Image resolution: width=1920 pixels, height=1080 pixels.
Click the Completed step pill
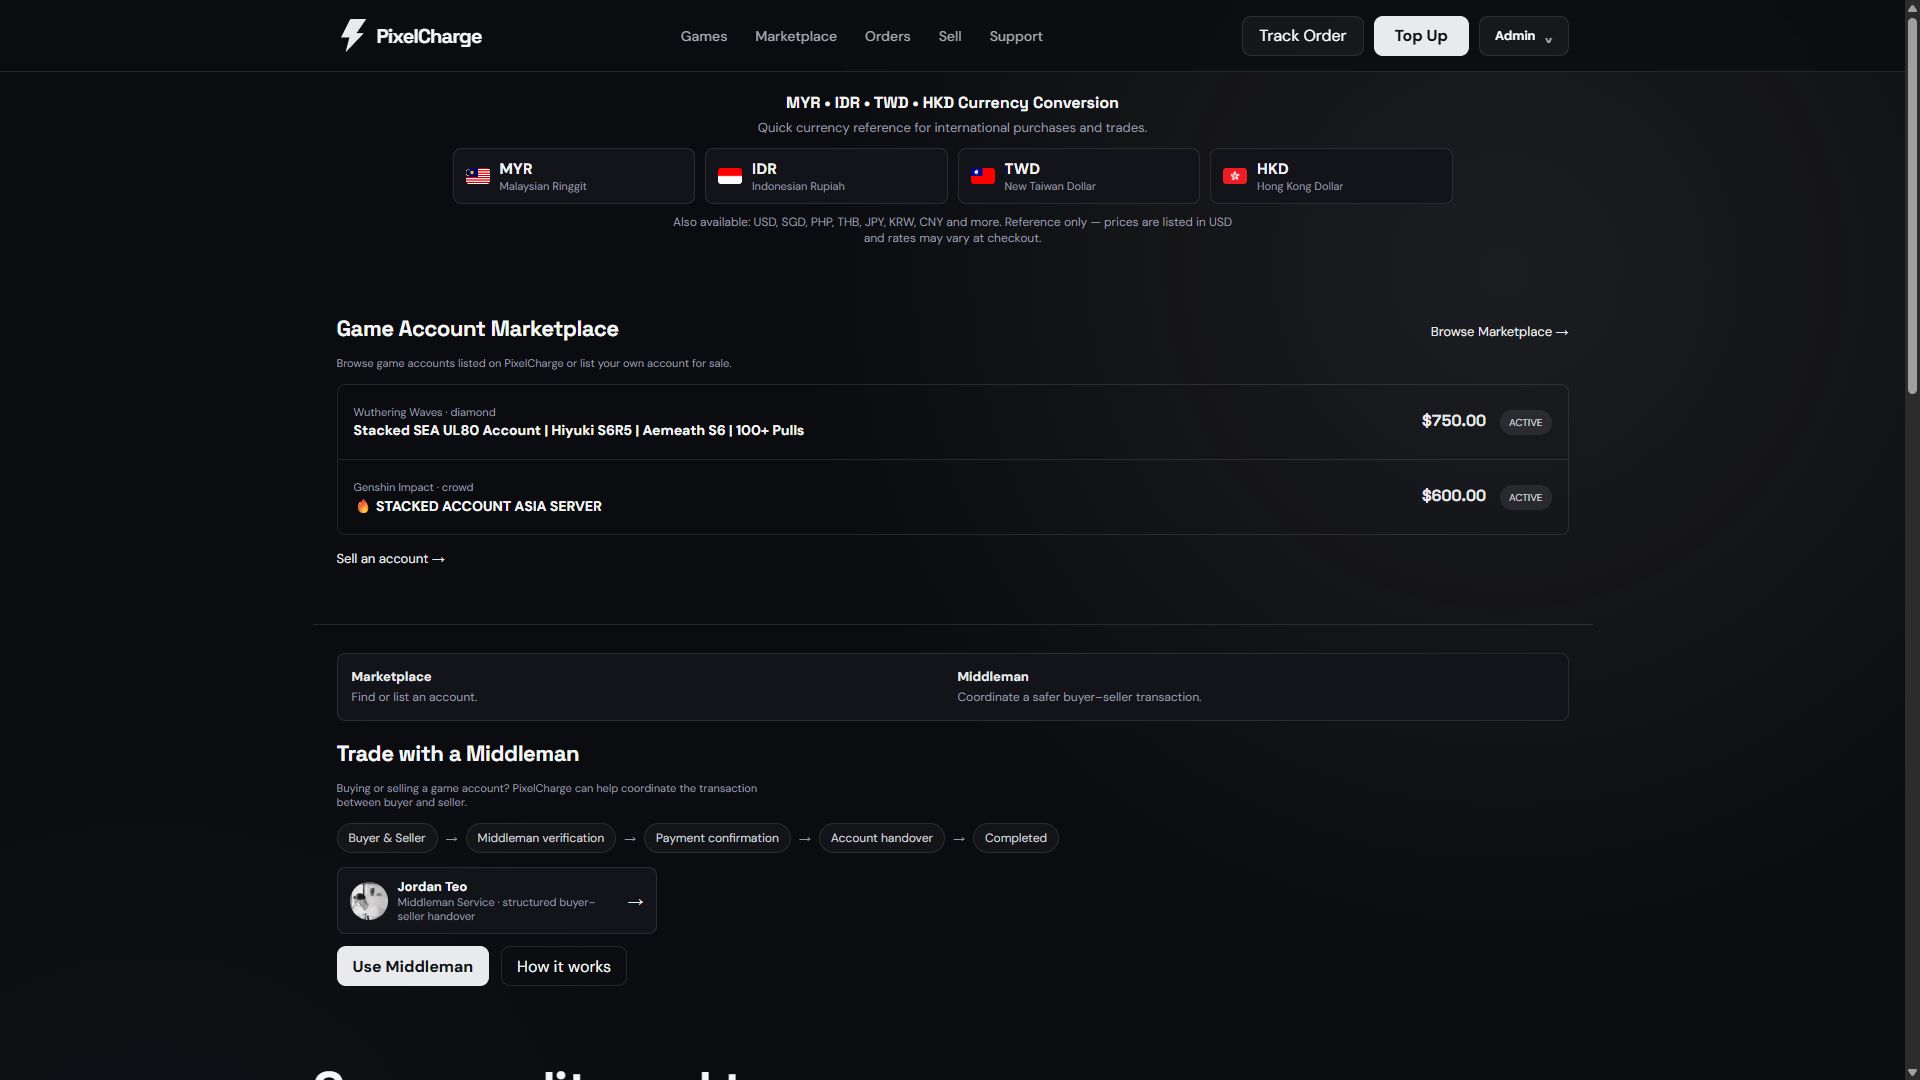(x=1015, y=838)
